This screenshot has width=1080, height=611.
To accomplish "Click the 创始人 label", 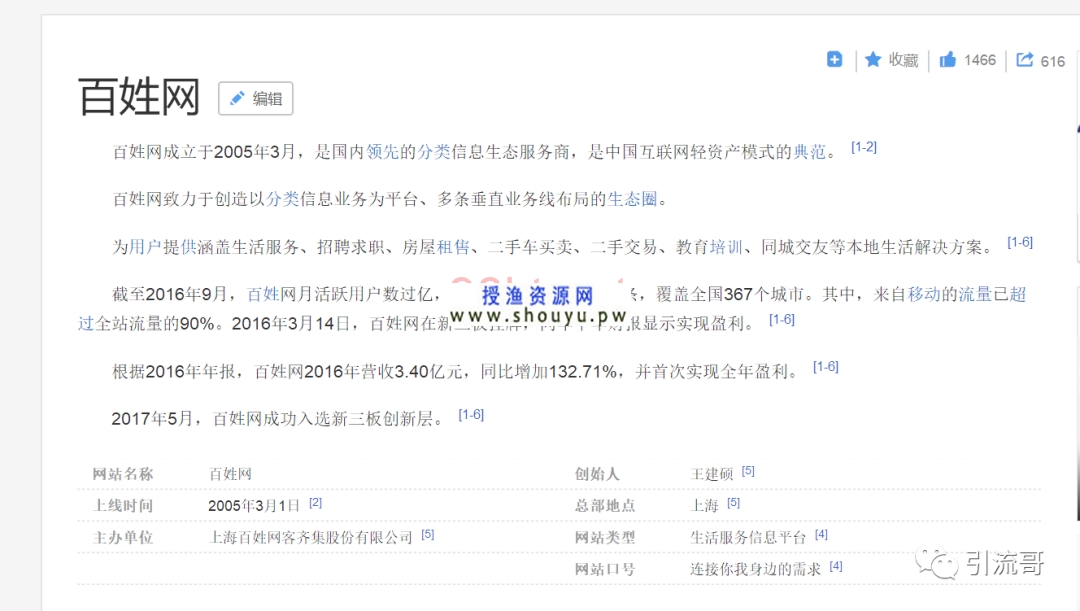I will pos(597,474).
